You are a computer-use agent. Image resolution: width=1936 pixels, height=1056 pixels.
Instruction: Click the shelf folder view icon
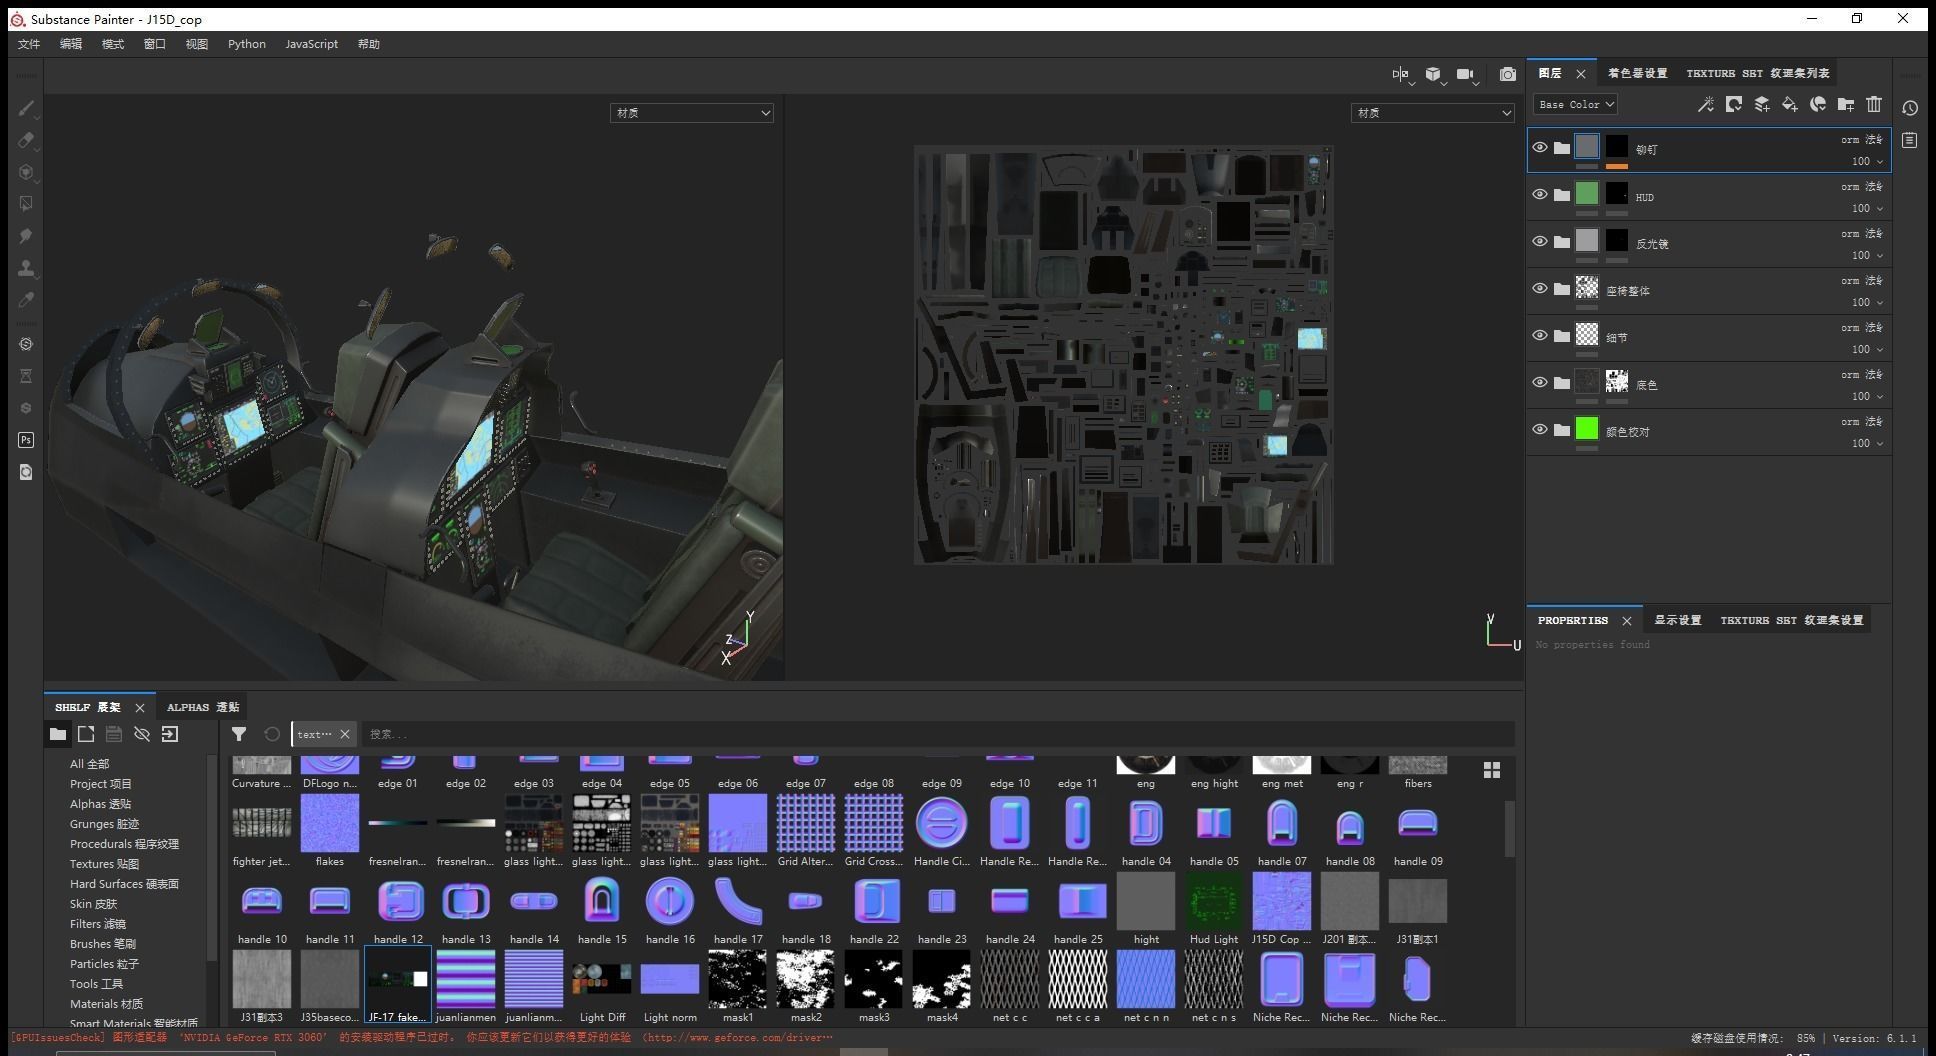coord(58,734)
